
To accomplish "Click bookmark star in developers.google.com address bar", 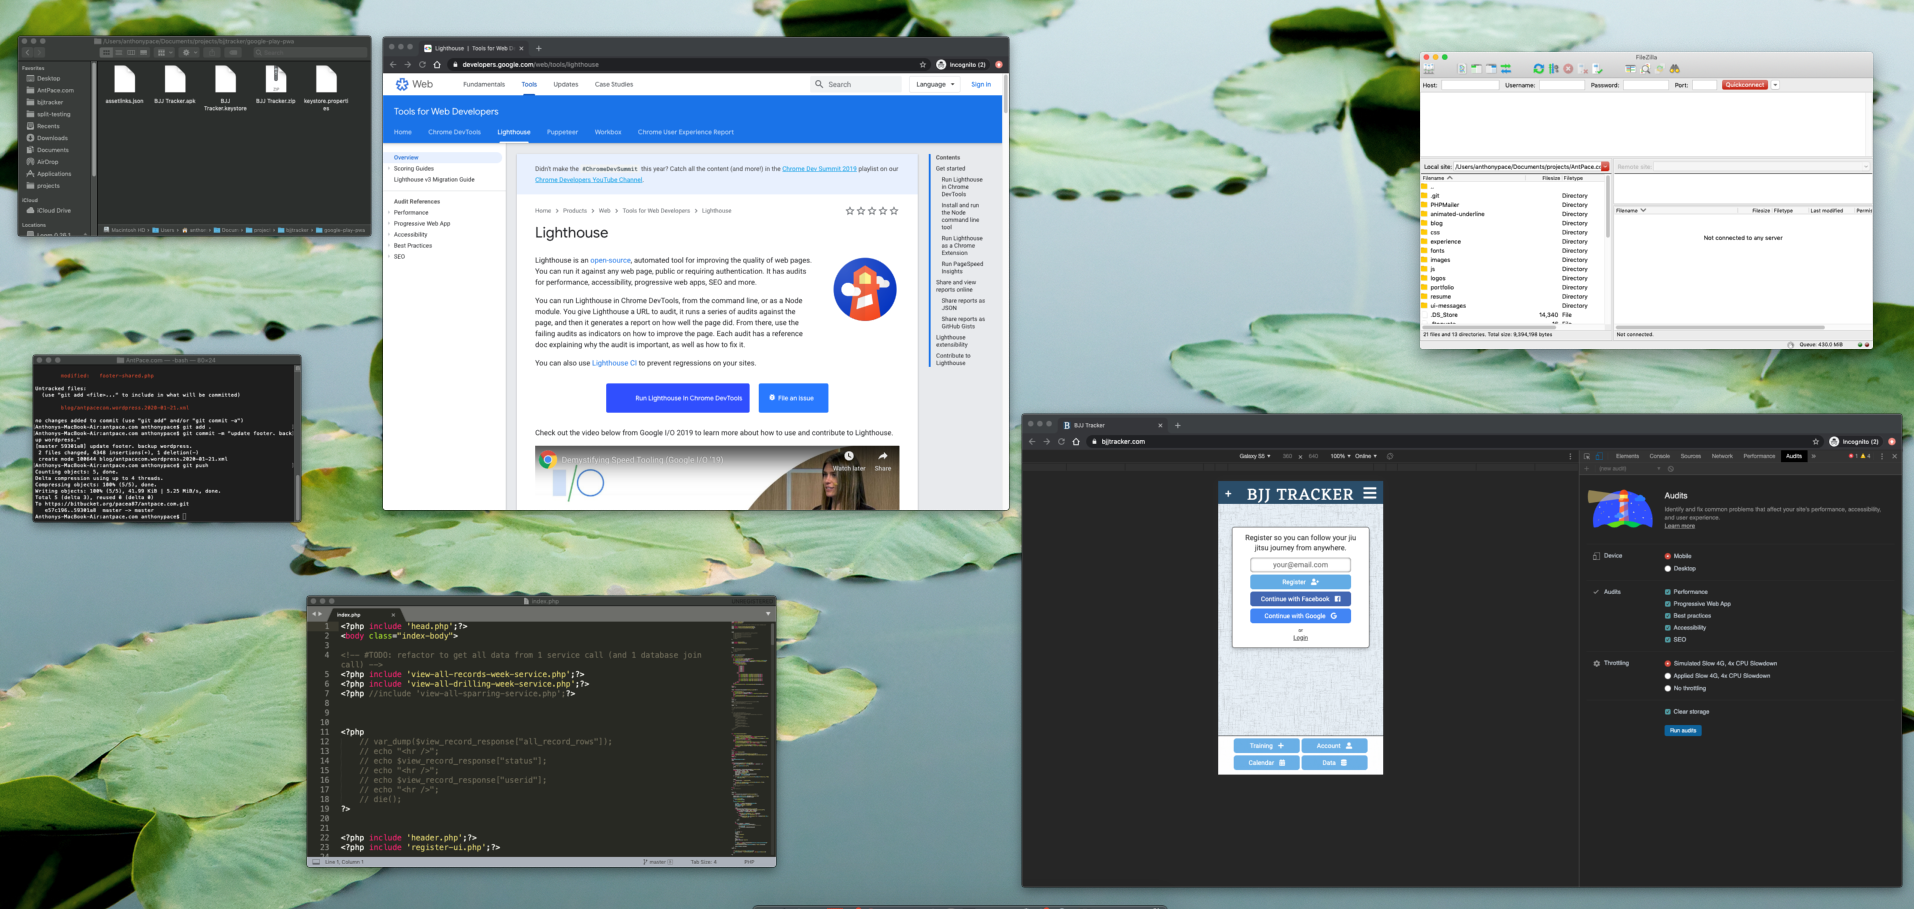I will (923, 64).
